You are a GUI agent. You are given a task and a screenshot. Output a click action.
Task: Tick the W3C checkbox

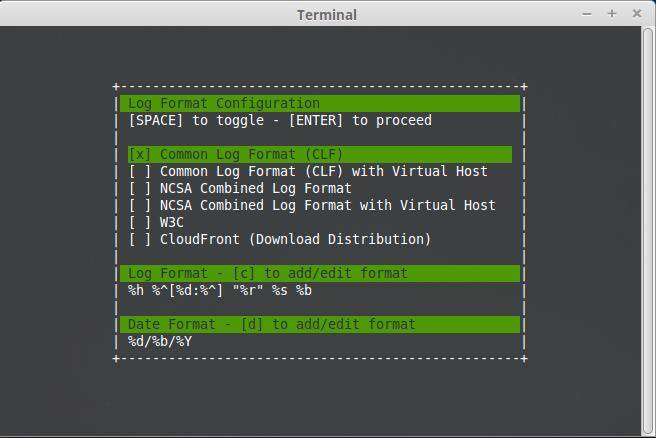click(140, 223)
